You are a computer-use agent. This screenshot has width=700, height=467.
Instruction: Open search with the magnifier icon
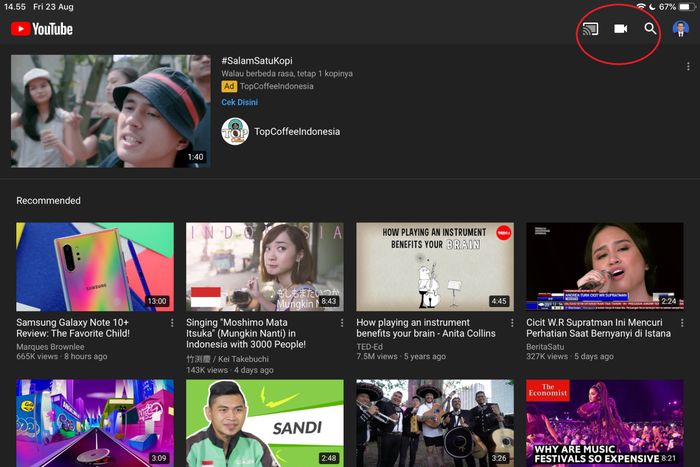650,29
